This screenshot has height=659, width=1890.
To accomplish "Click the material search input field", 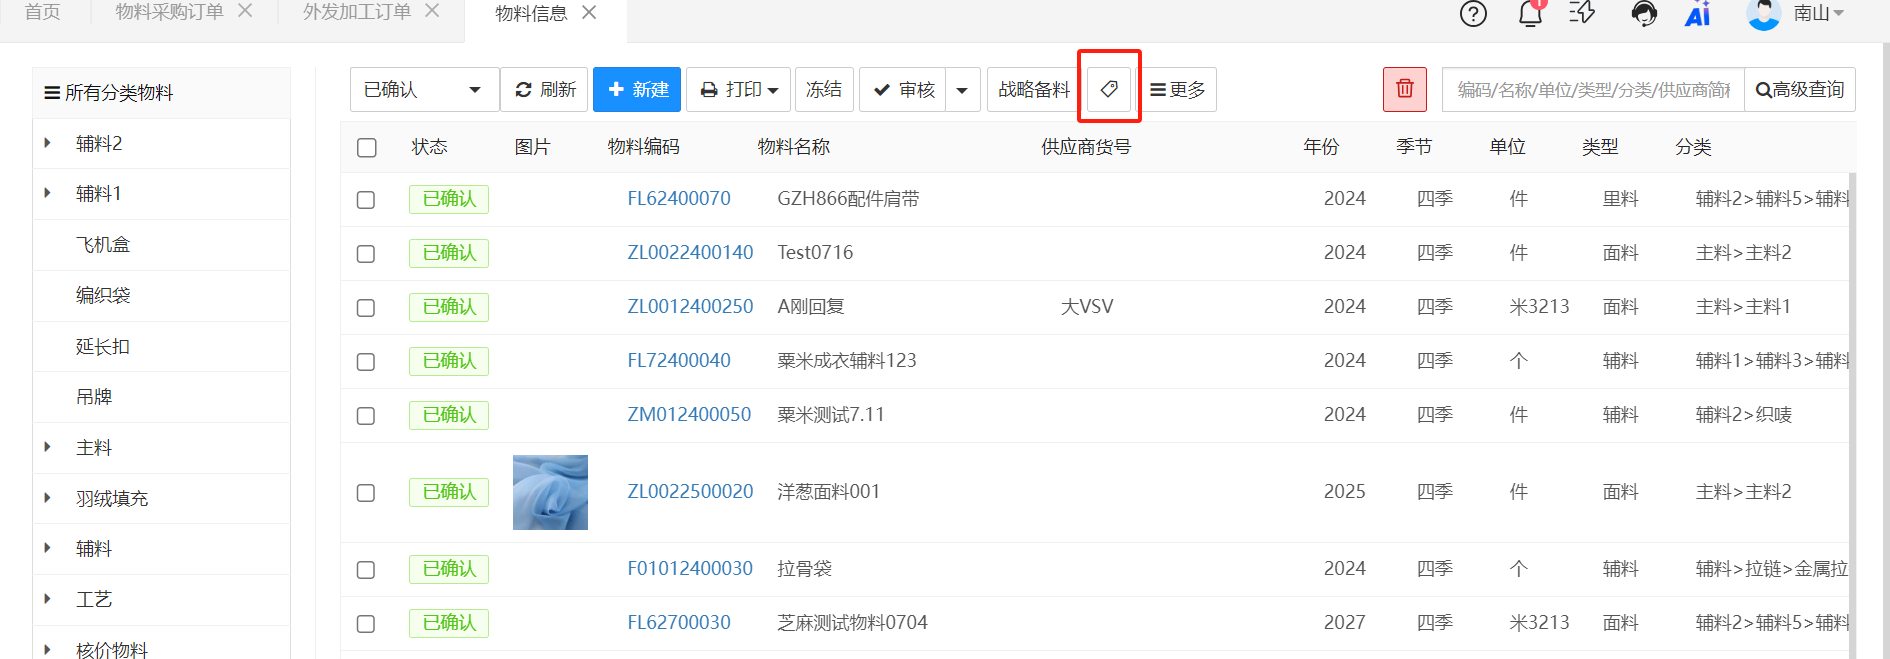I will [x=1592, y=90].
